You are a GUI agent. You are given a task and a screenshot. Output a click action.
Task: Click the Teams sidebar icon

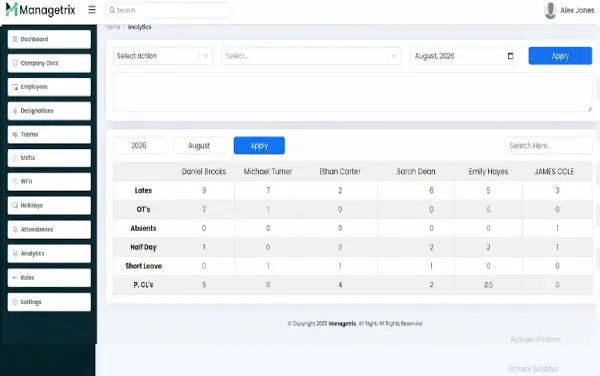pyautogui.click(x=15, y=134)
